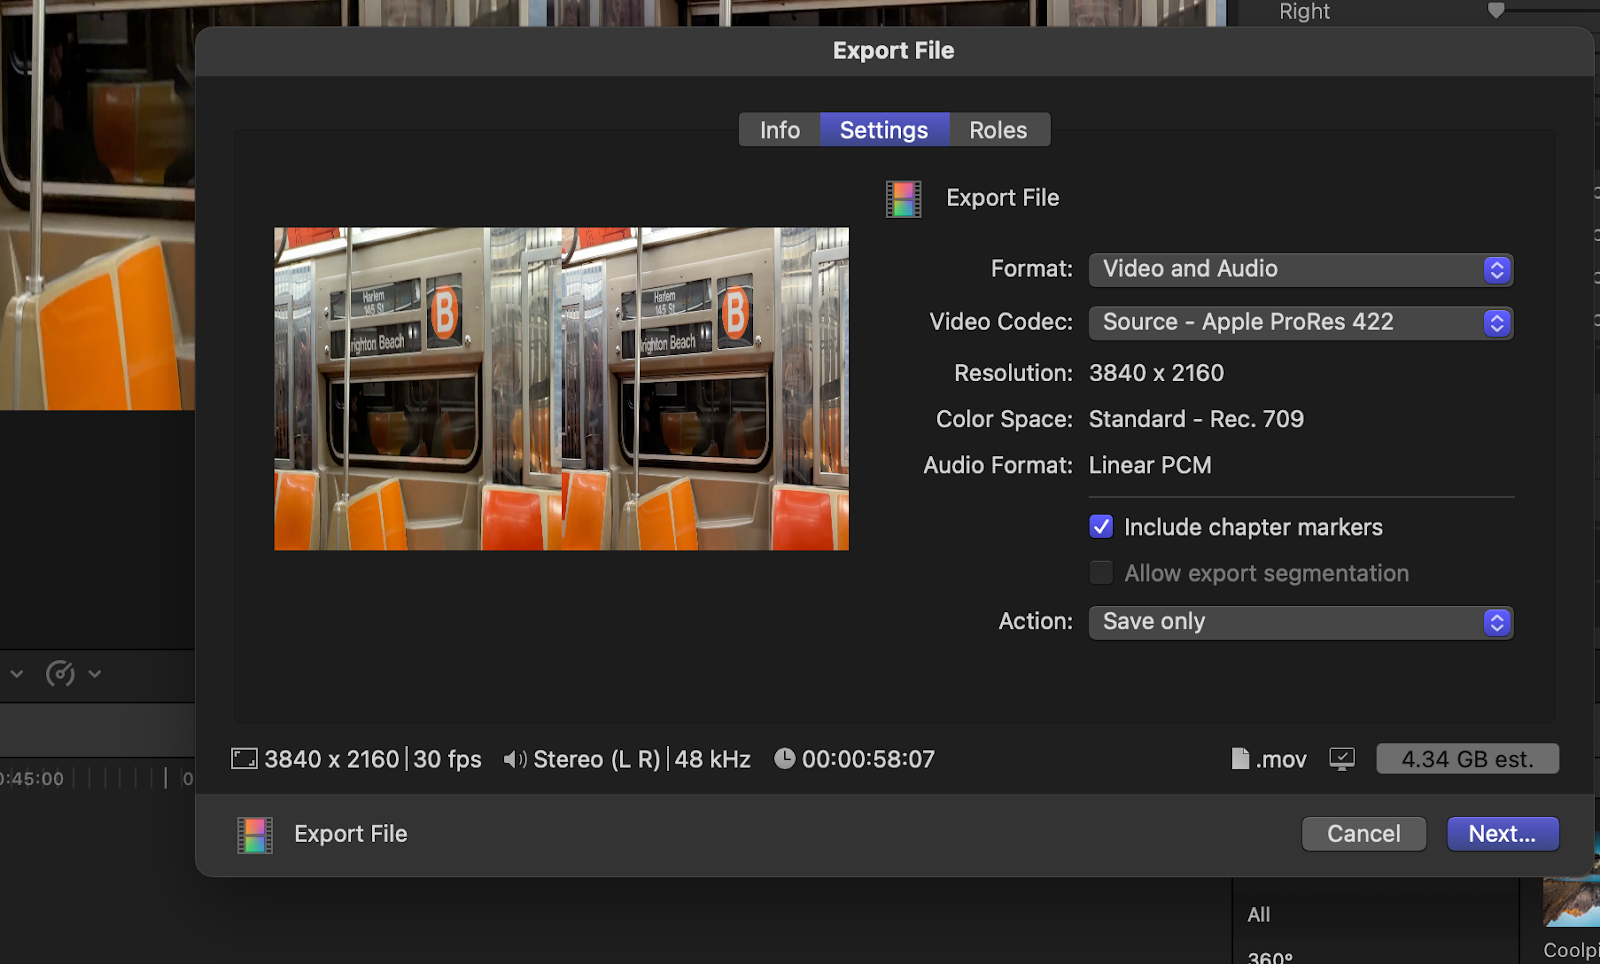Expand the chevron next to the retime icon

pyautogui.click(x=95, y=674)
